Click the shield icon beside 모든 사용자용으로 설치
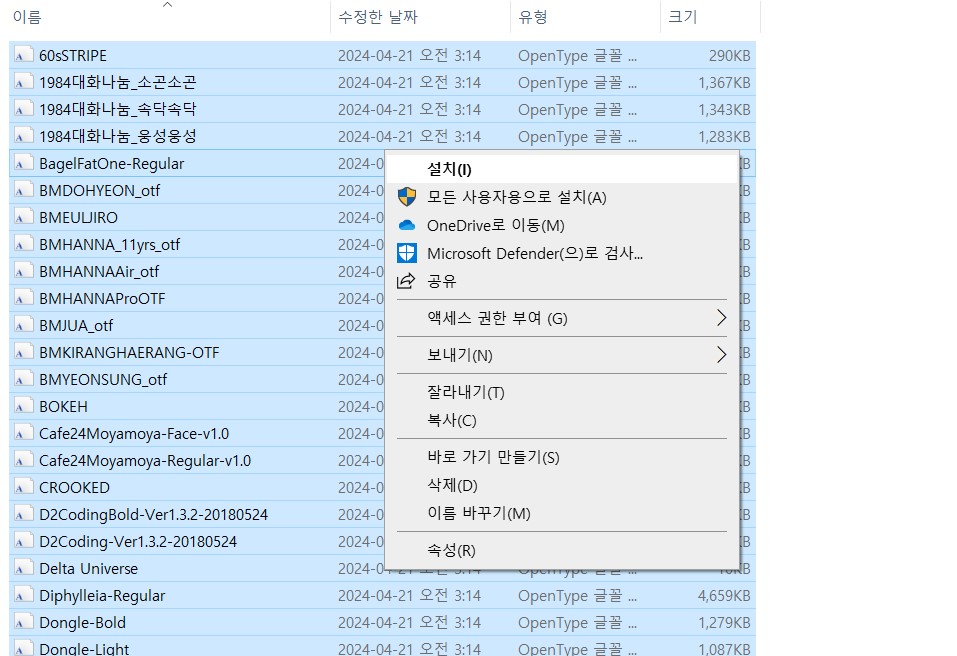957x656 pixels. click(407, 197)
